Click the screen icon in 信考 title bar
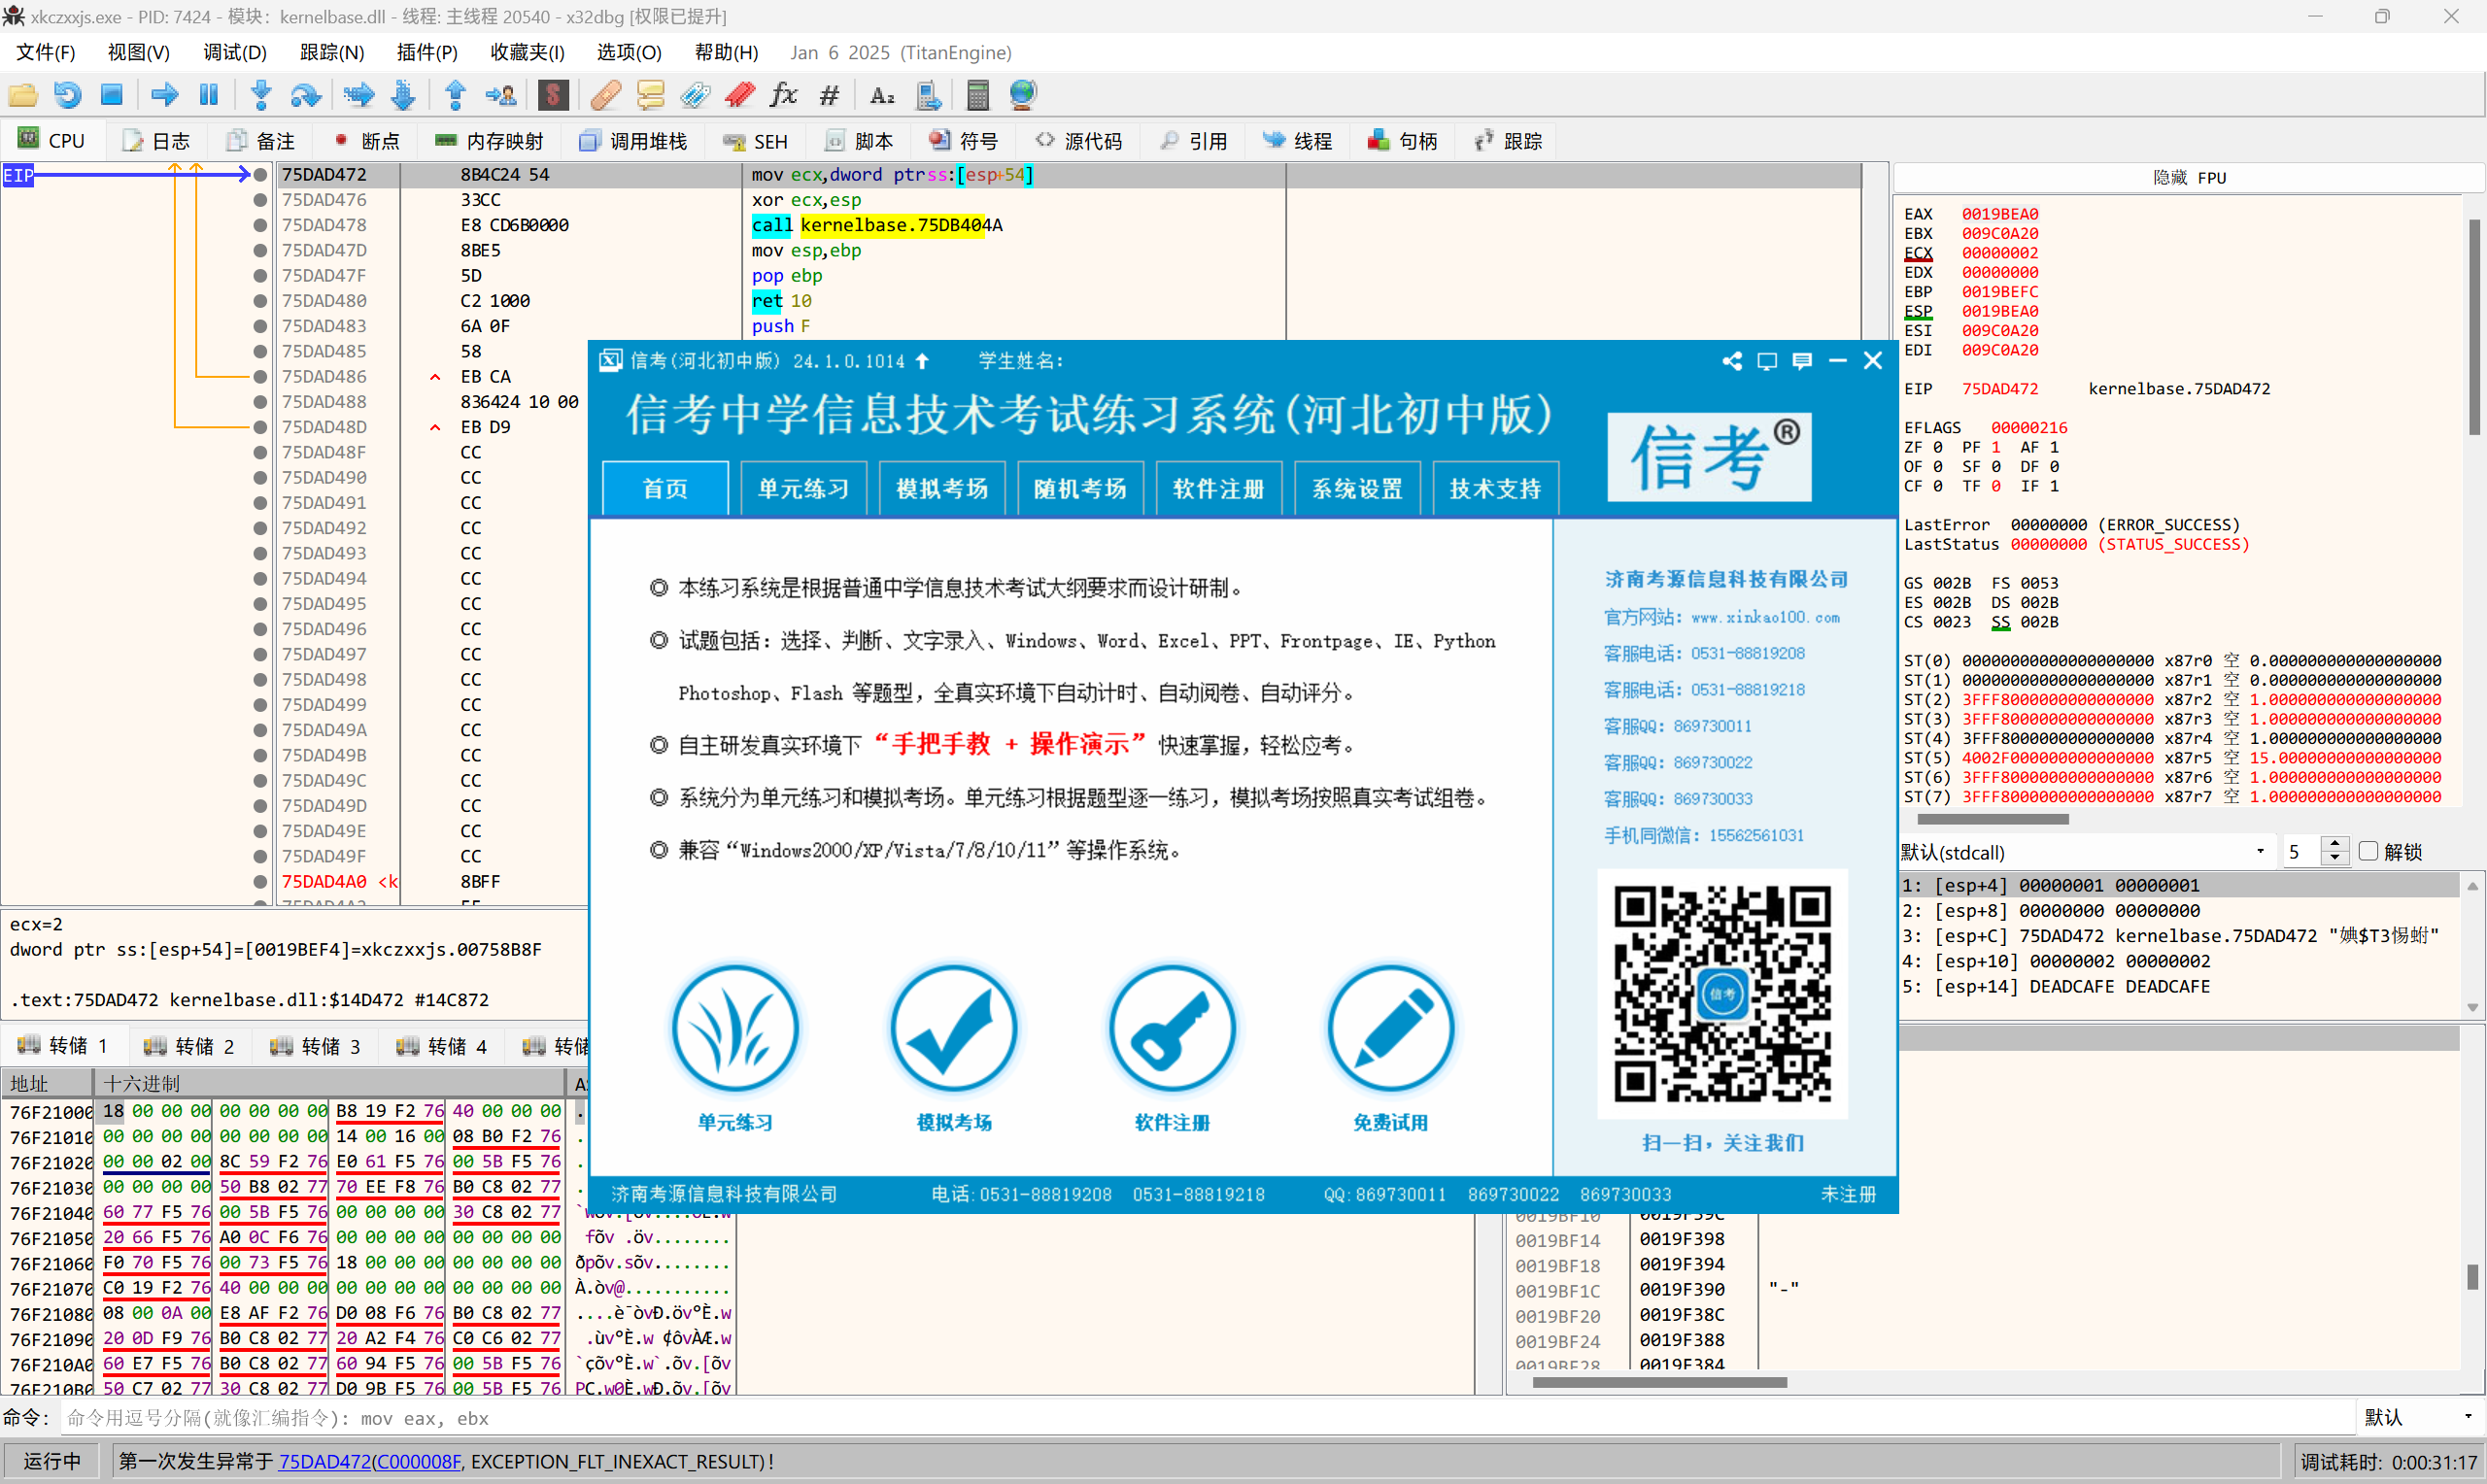Image resolution: width=2487 pixels, height=1484 pixels. click(1767, 361)
